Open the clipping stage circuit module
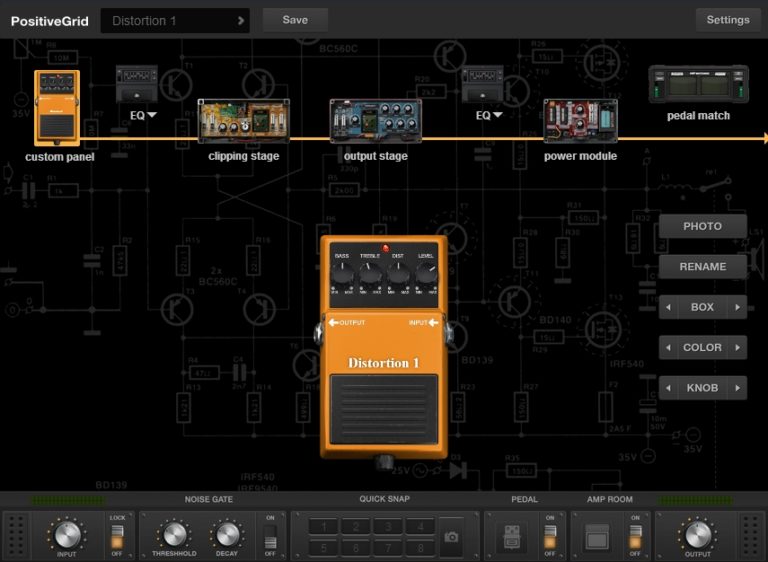The width and height of the screenshot is (768, 562). point(243,121)
